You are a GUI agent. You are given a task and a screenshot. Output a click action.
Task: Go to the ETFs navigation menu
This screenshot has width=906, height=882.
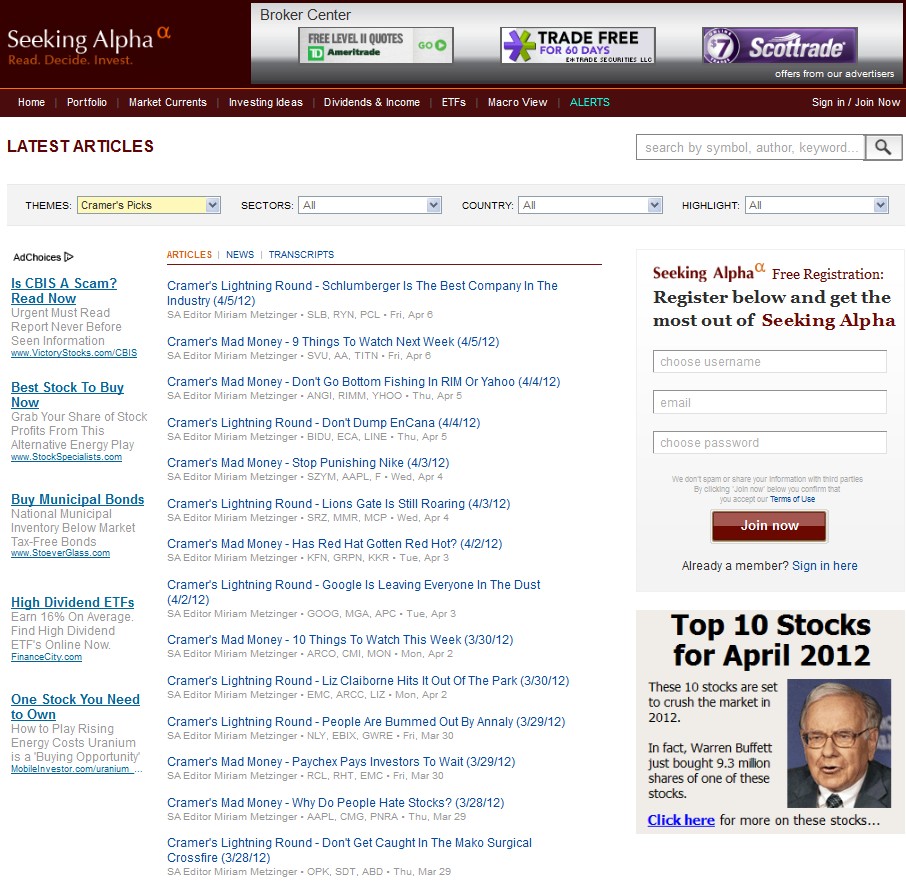coord(454,102)
